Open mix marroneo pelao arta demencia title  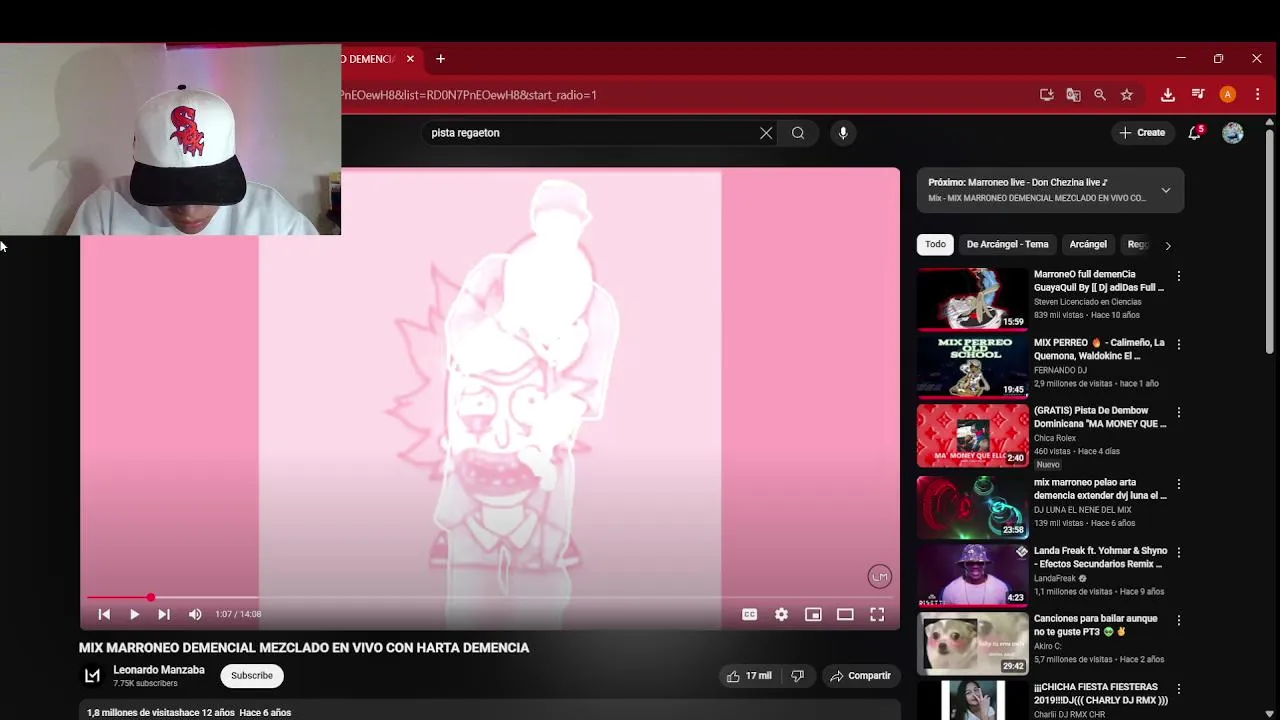(1100, 489)
